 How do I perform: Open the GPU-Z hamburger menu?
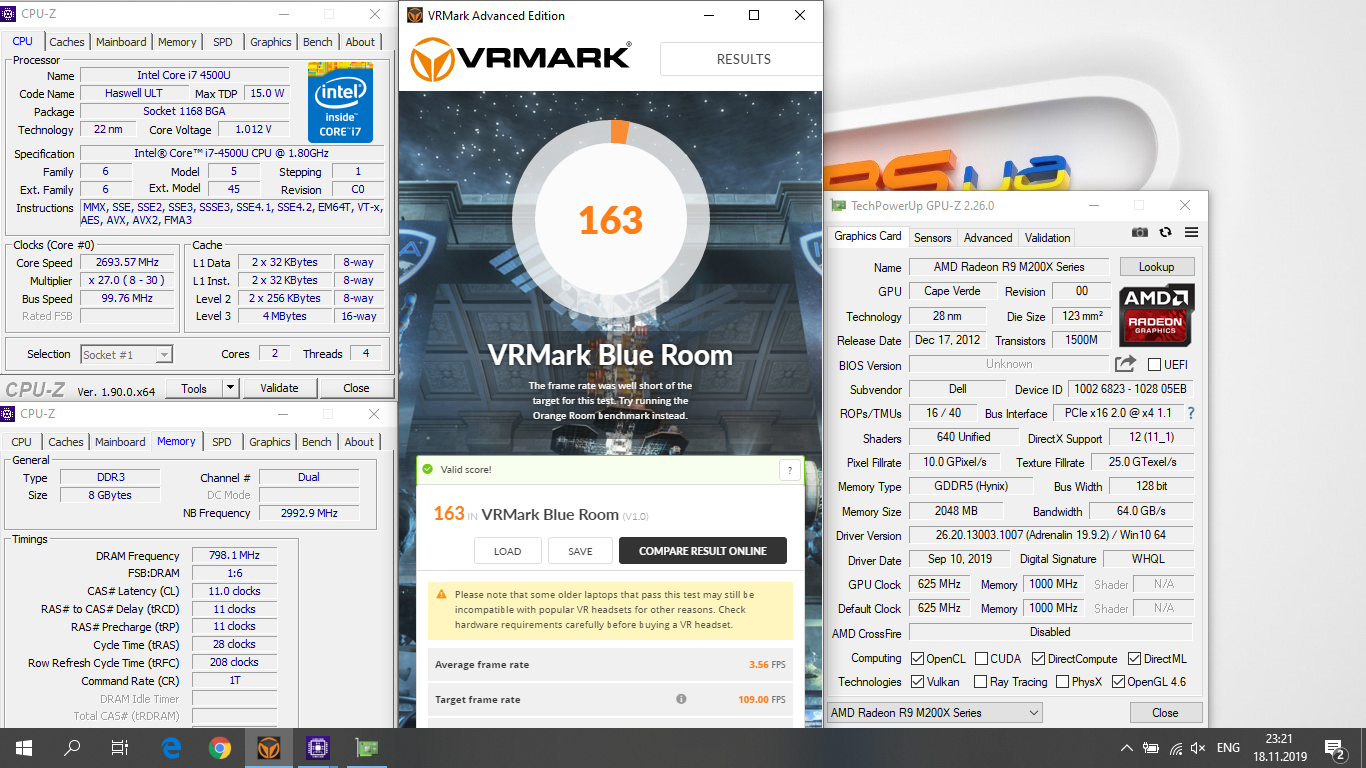[1191, 232]
